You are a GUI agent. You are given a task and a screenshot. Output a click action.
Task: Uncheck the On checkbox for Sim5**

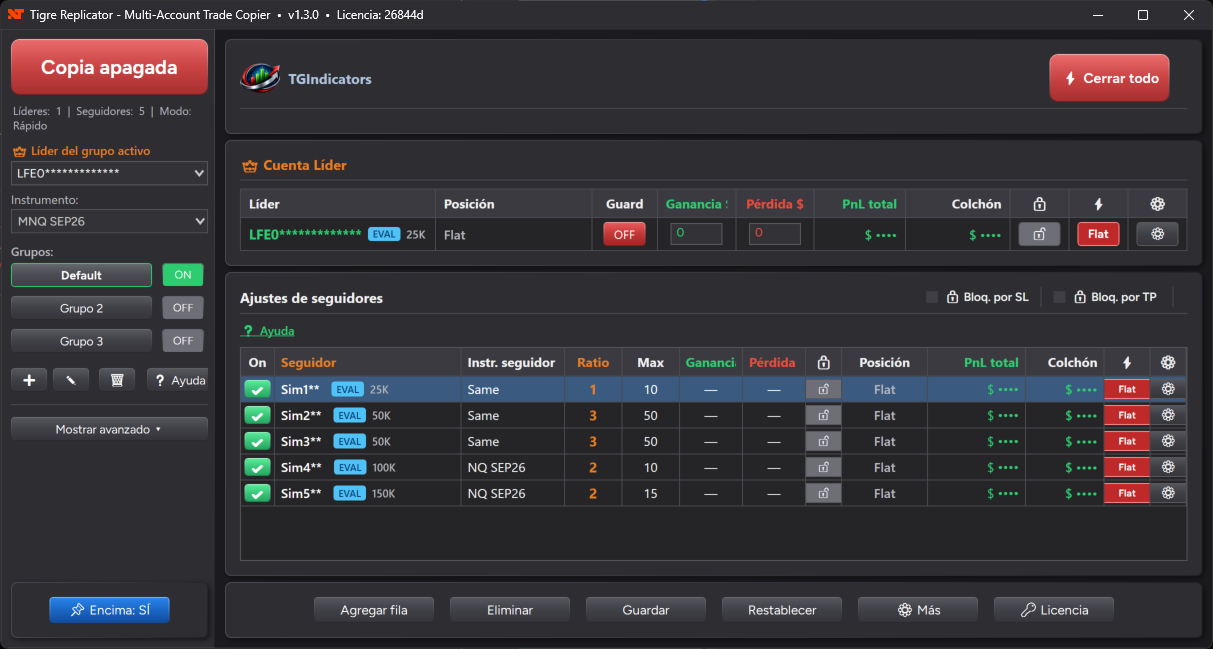tap(258, 493)
